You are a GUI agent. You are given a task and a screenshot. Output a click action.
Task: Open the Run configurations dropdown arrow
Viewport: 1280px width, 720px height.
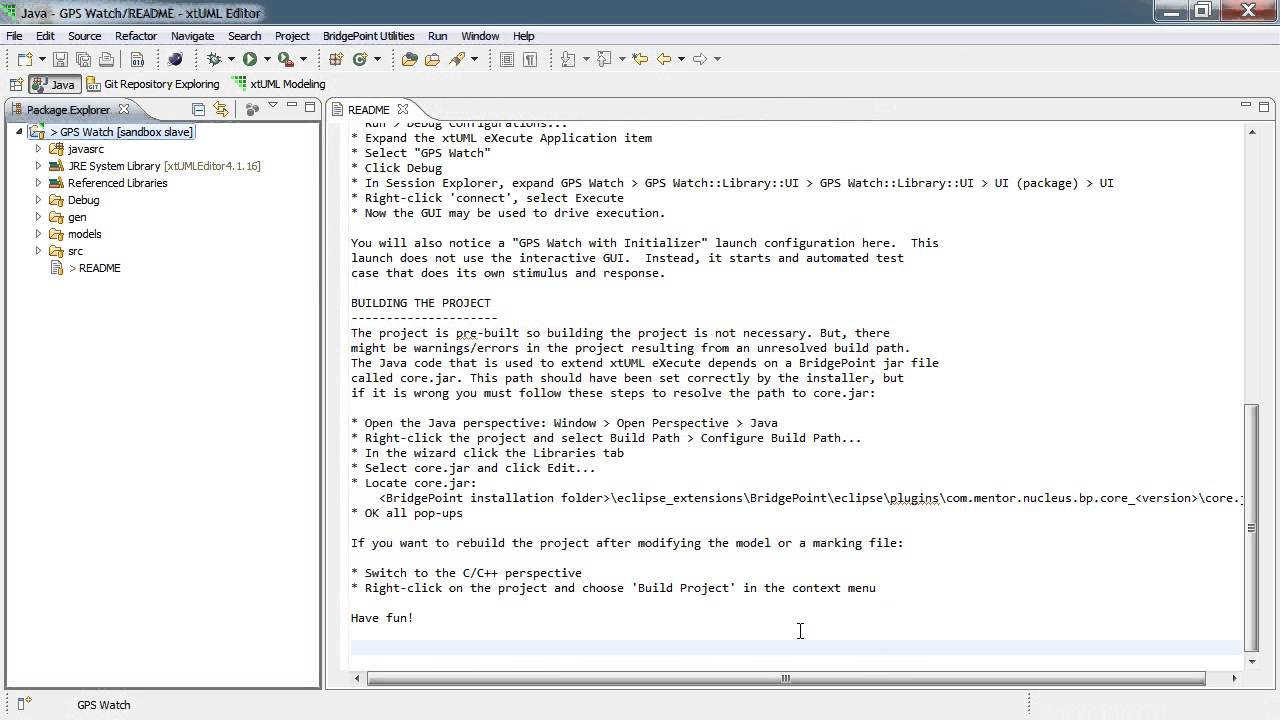point(267,59)
